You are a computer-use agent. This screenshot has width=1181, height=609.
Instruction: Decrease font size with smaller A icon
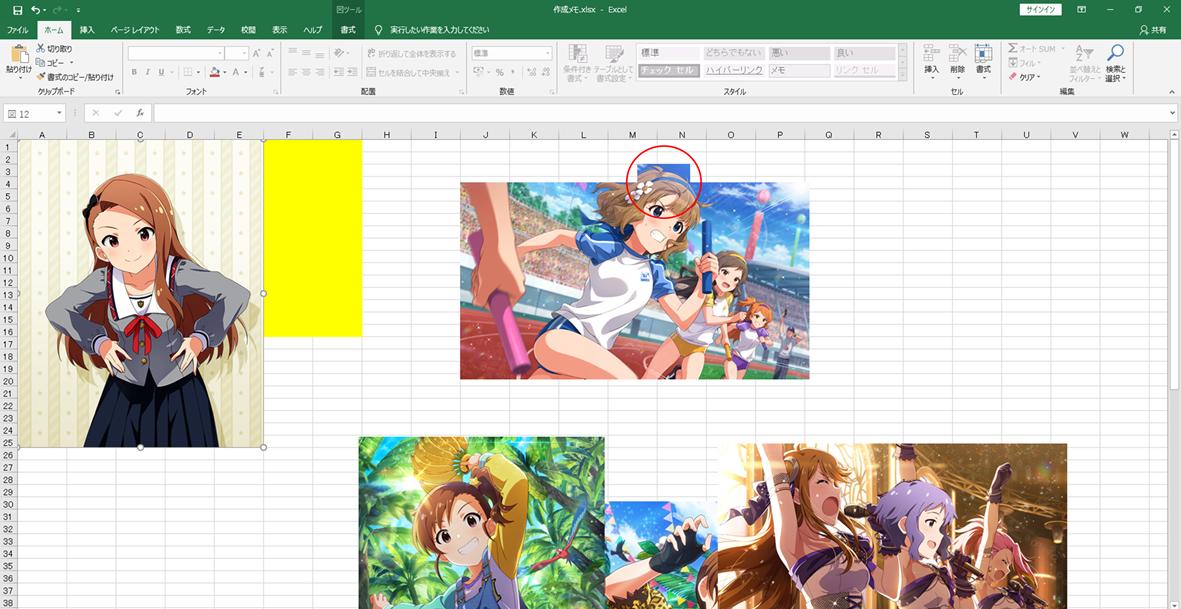(270, 53)
